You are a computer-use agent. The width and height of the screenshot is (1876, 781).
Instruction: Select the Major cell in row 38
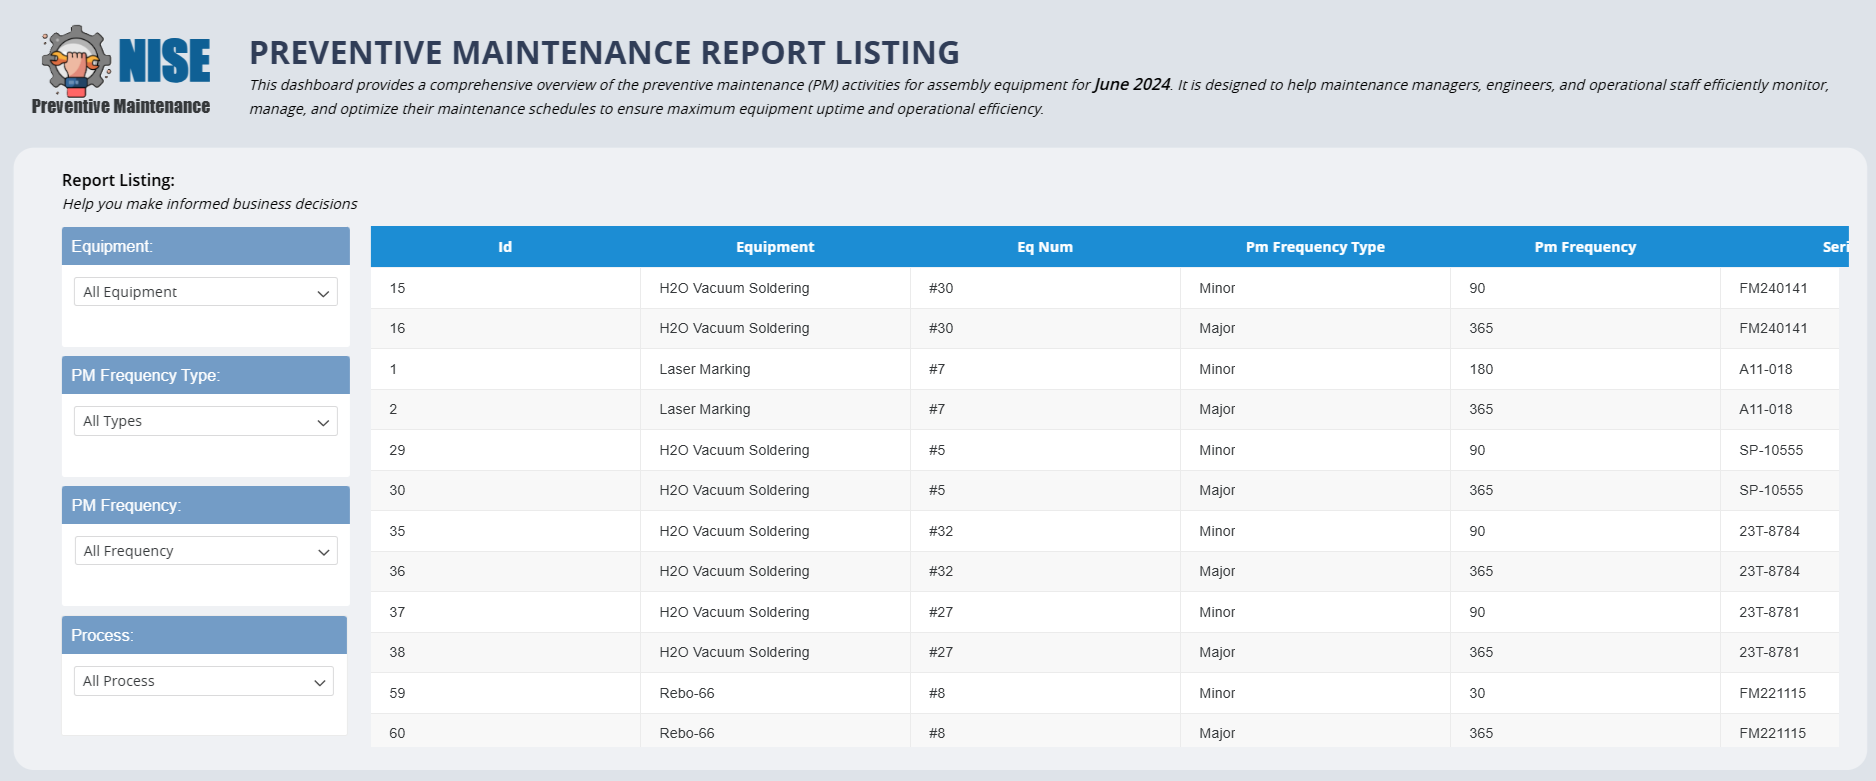tap(1217, 652)
